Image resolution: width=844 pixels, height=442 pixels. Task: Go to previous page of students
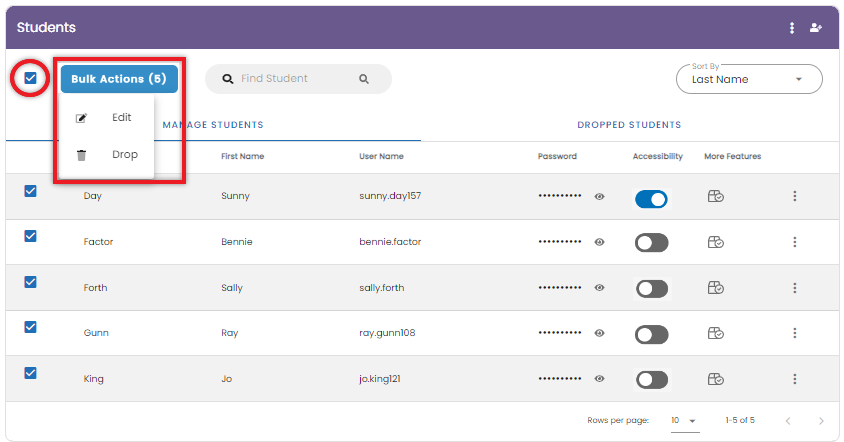tap(788, 421)
